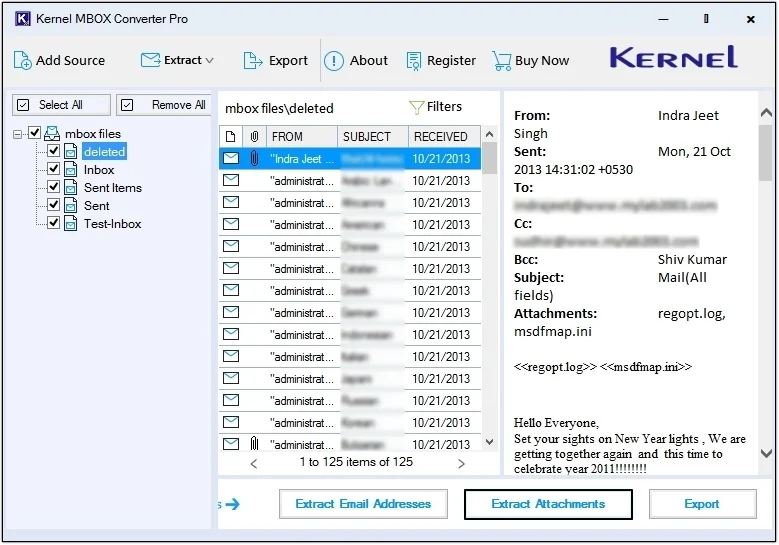Go to previous page of email list
779x545 pixels.
click(254, 464)
